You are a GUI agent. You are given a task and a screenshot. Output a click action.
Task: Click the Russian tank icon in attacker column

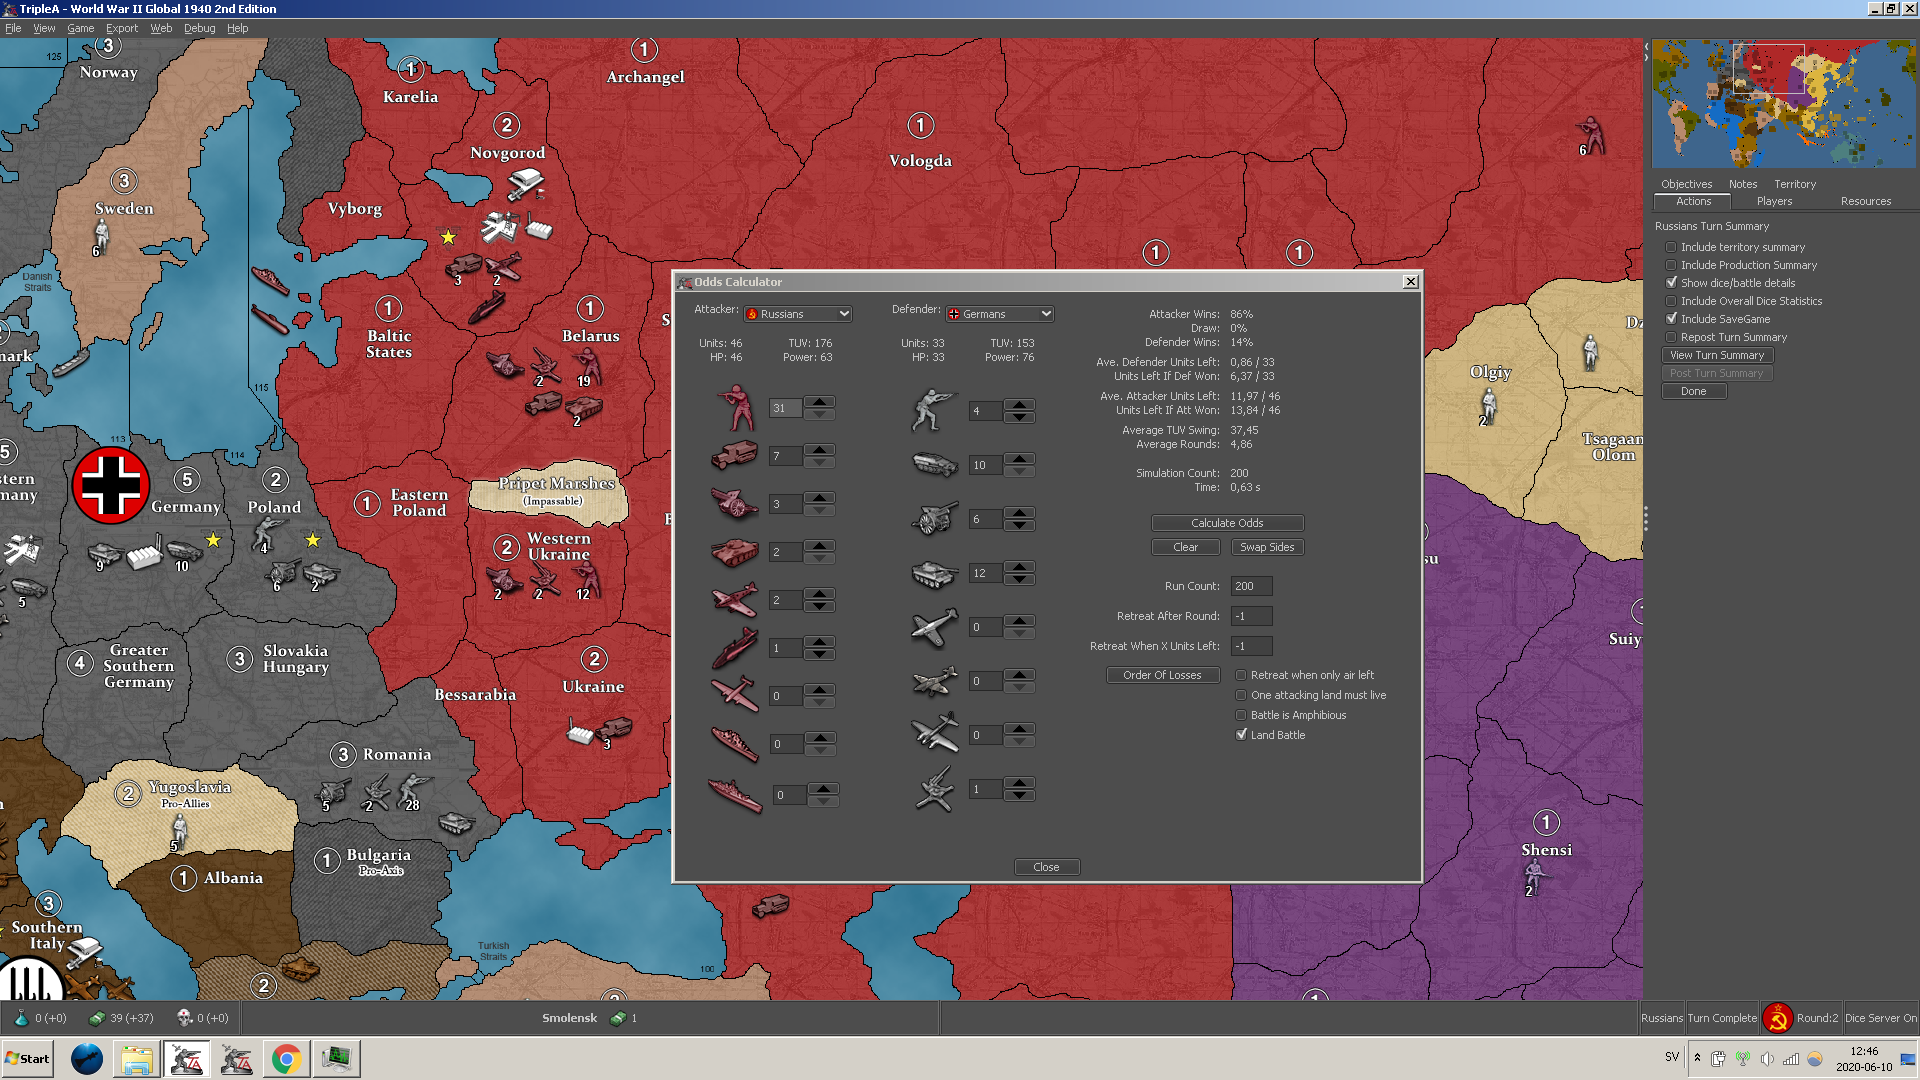pos(734,551)
